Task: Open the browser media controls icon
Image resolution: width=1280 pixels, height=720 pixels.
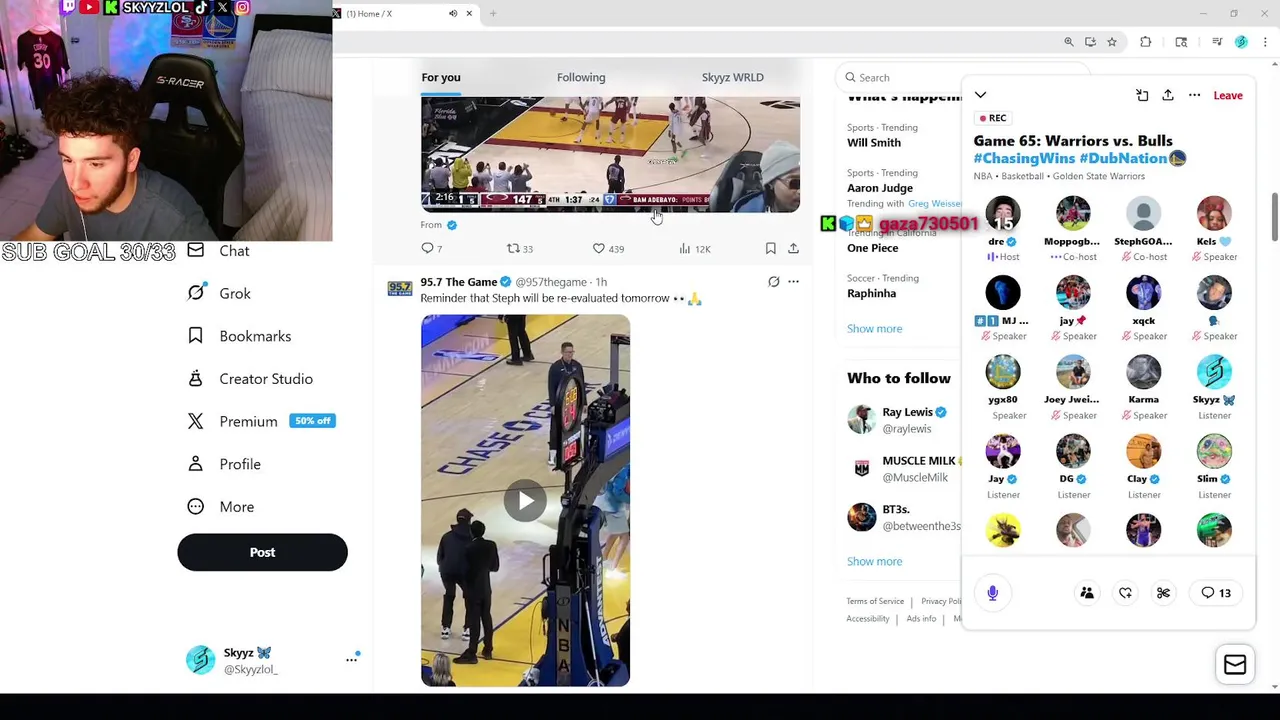Action: click(1217, 42)
